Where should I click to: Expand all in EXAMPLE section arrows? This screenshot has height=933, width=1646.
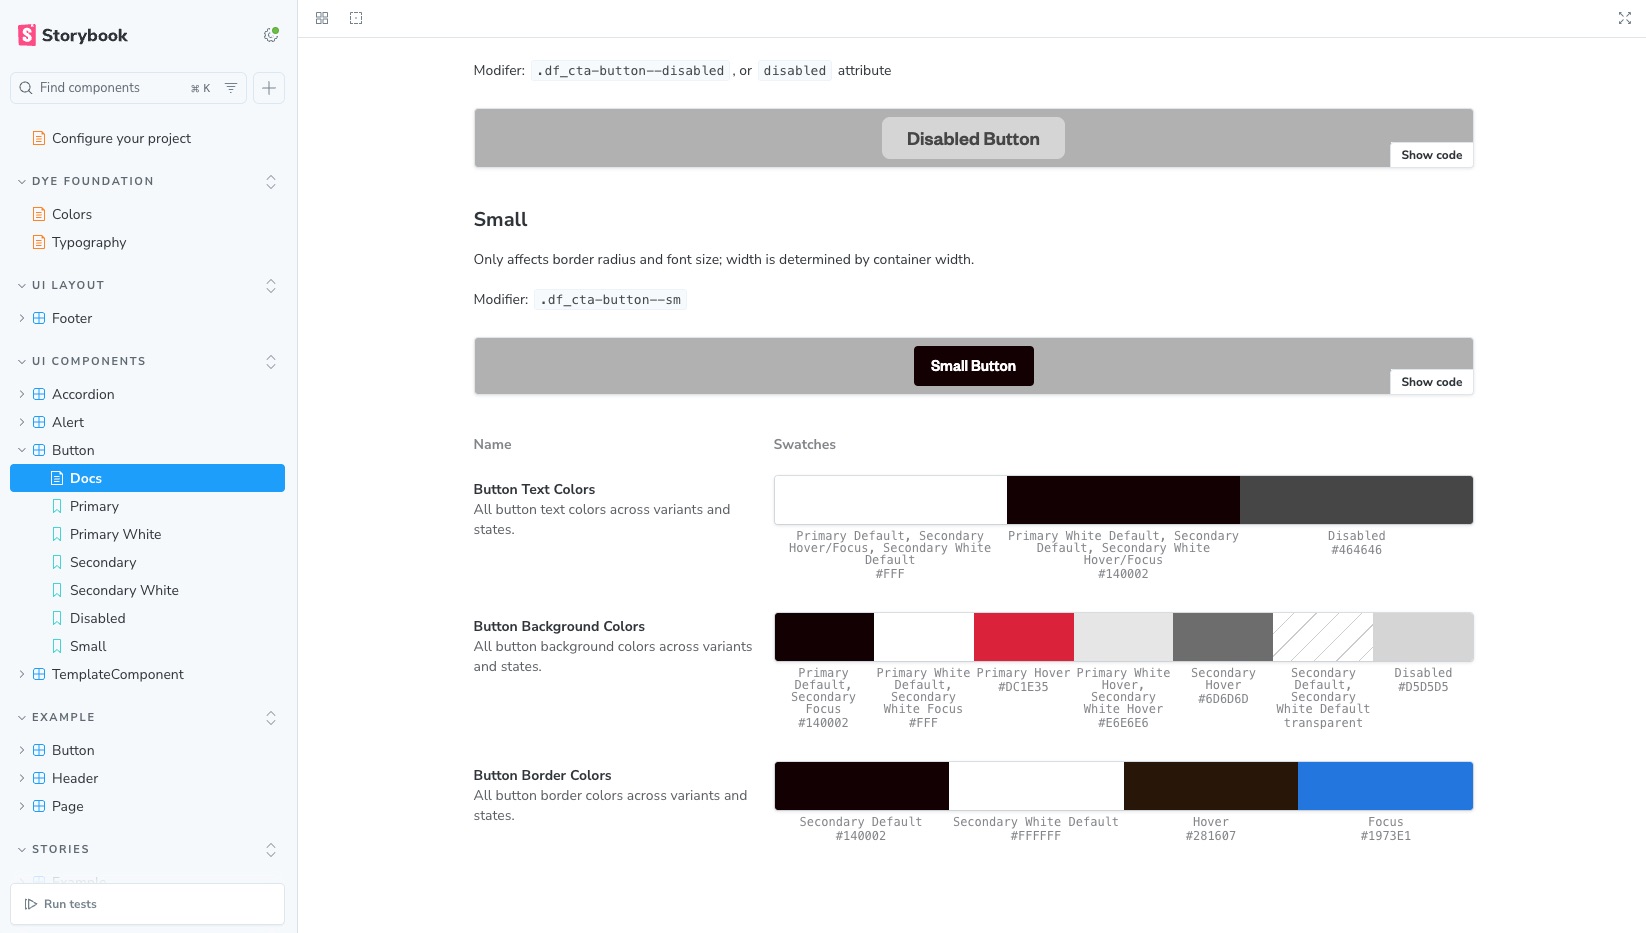271,718
